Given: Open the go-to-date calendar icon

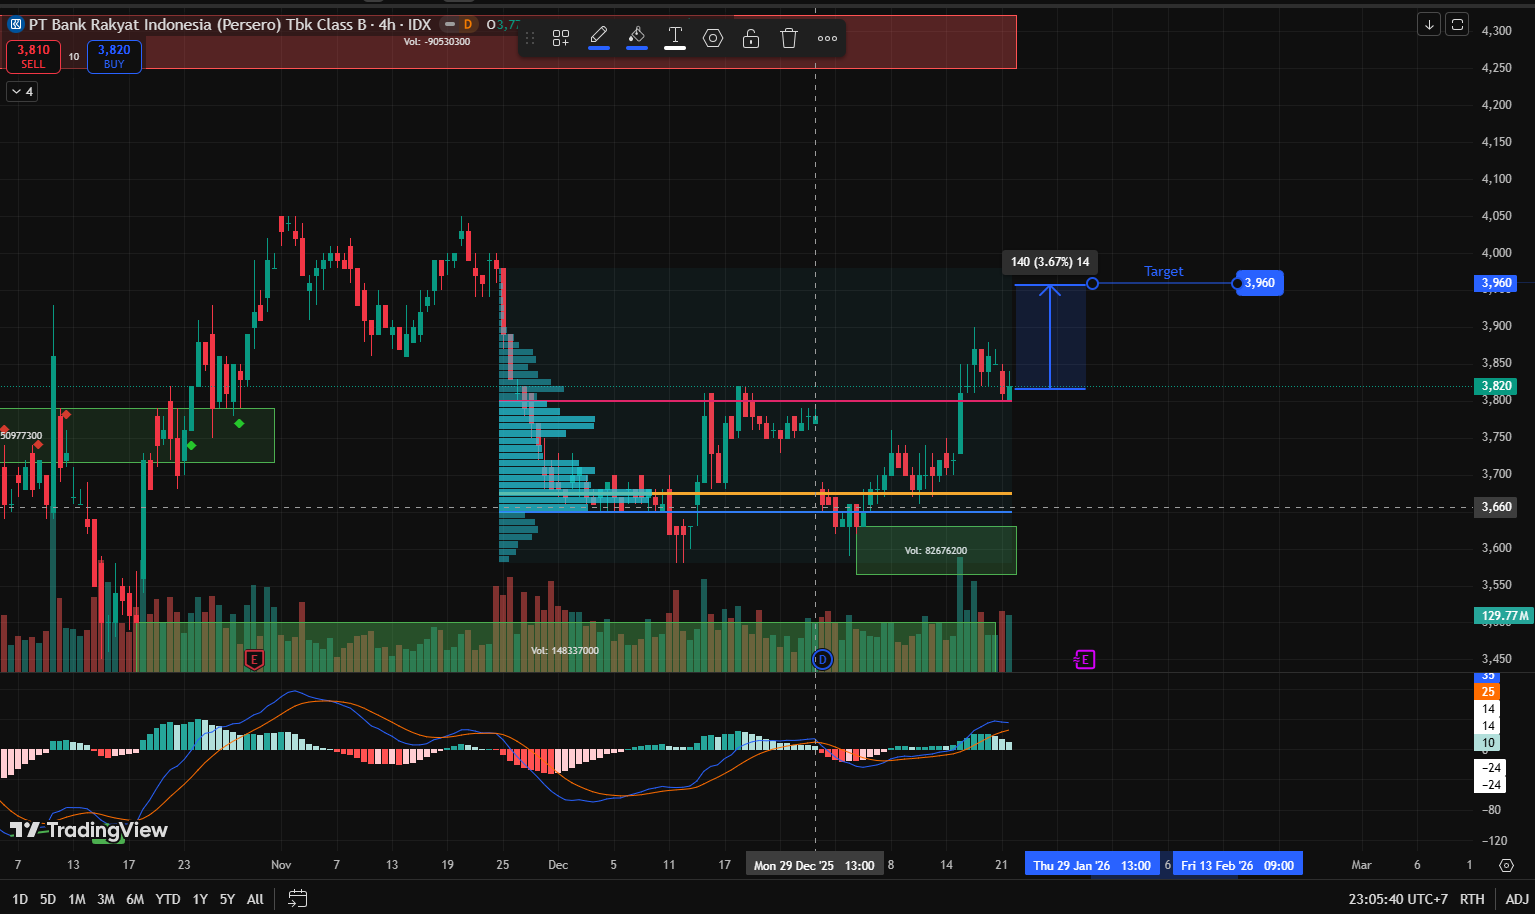Looking at the screenshot, I should coord(297,899).
